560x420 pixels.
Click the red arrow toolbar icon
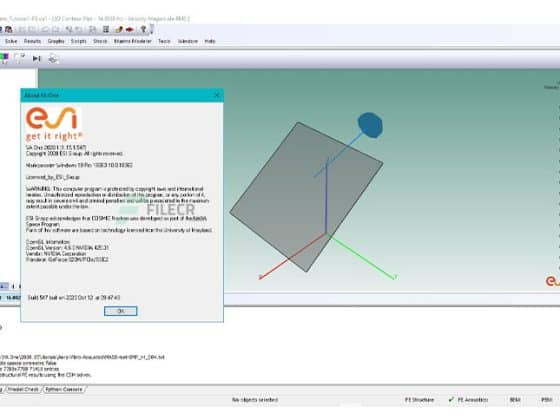click(x=130, y=29)
